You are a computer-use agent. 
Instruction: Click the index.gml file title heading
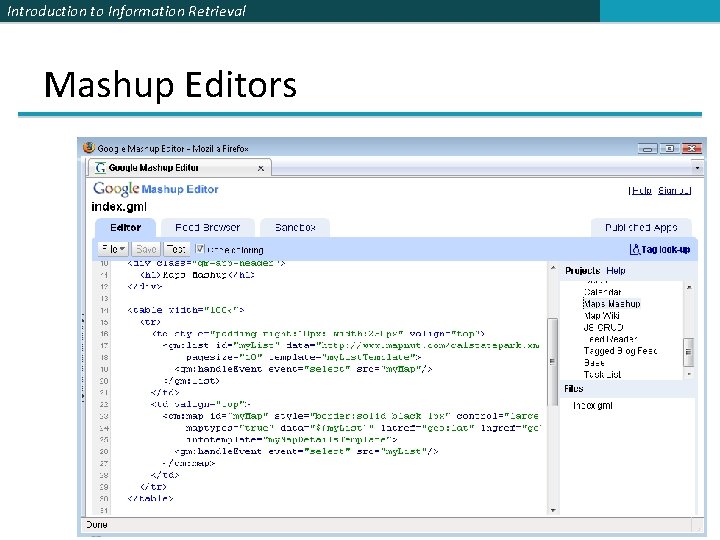(119, 207)
